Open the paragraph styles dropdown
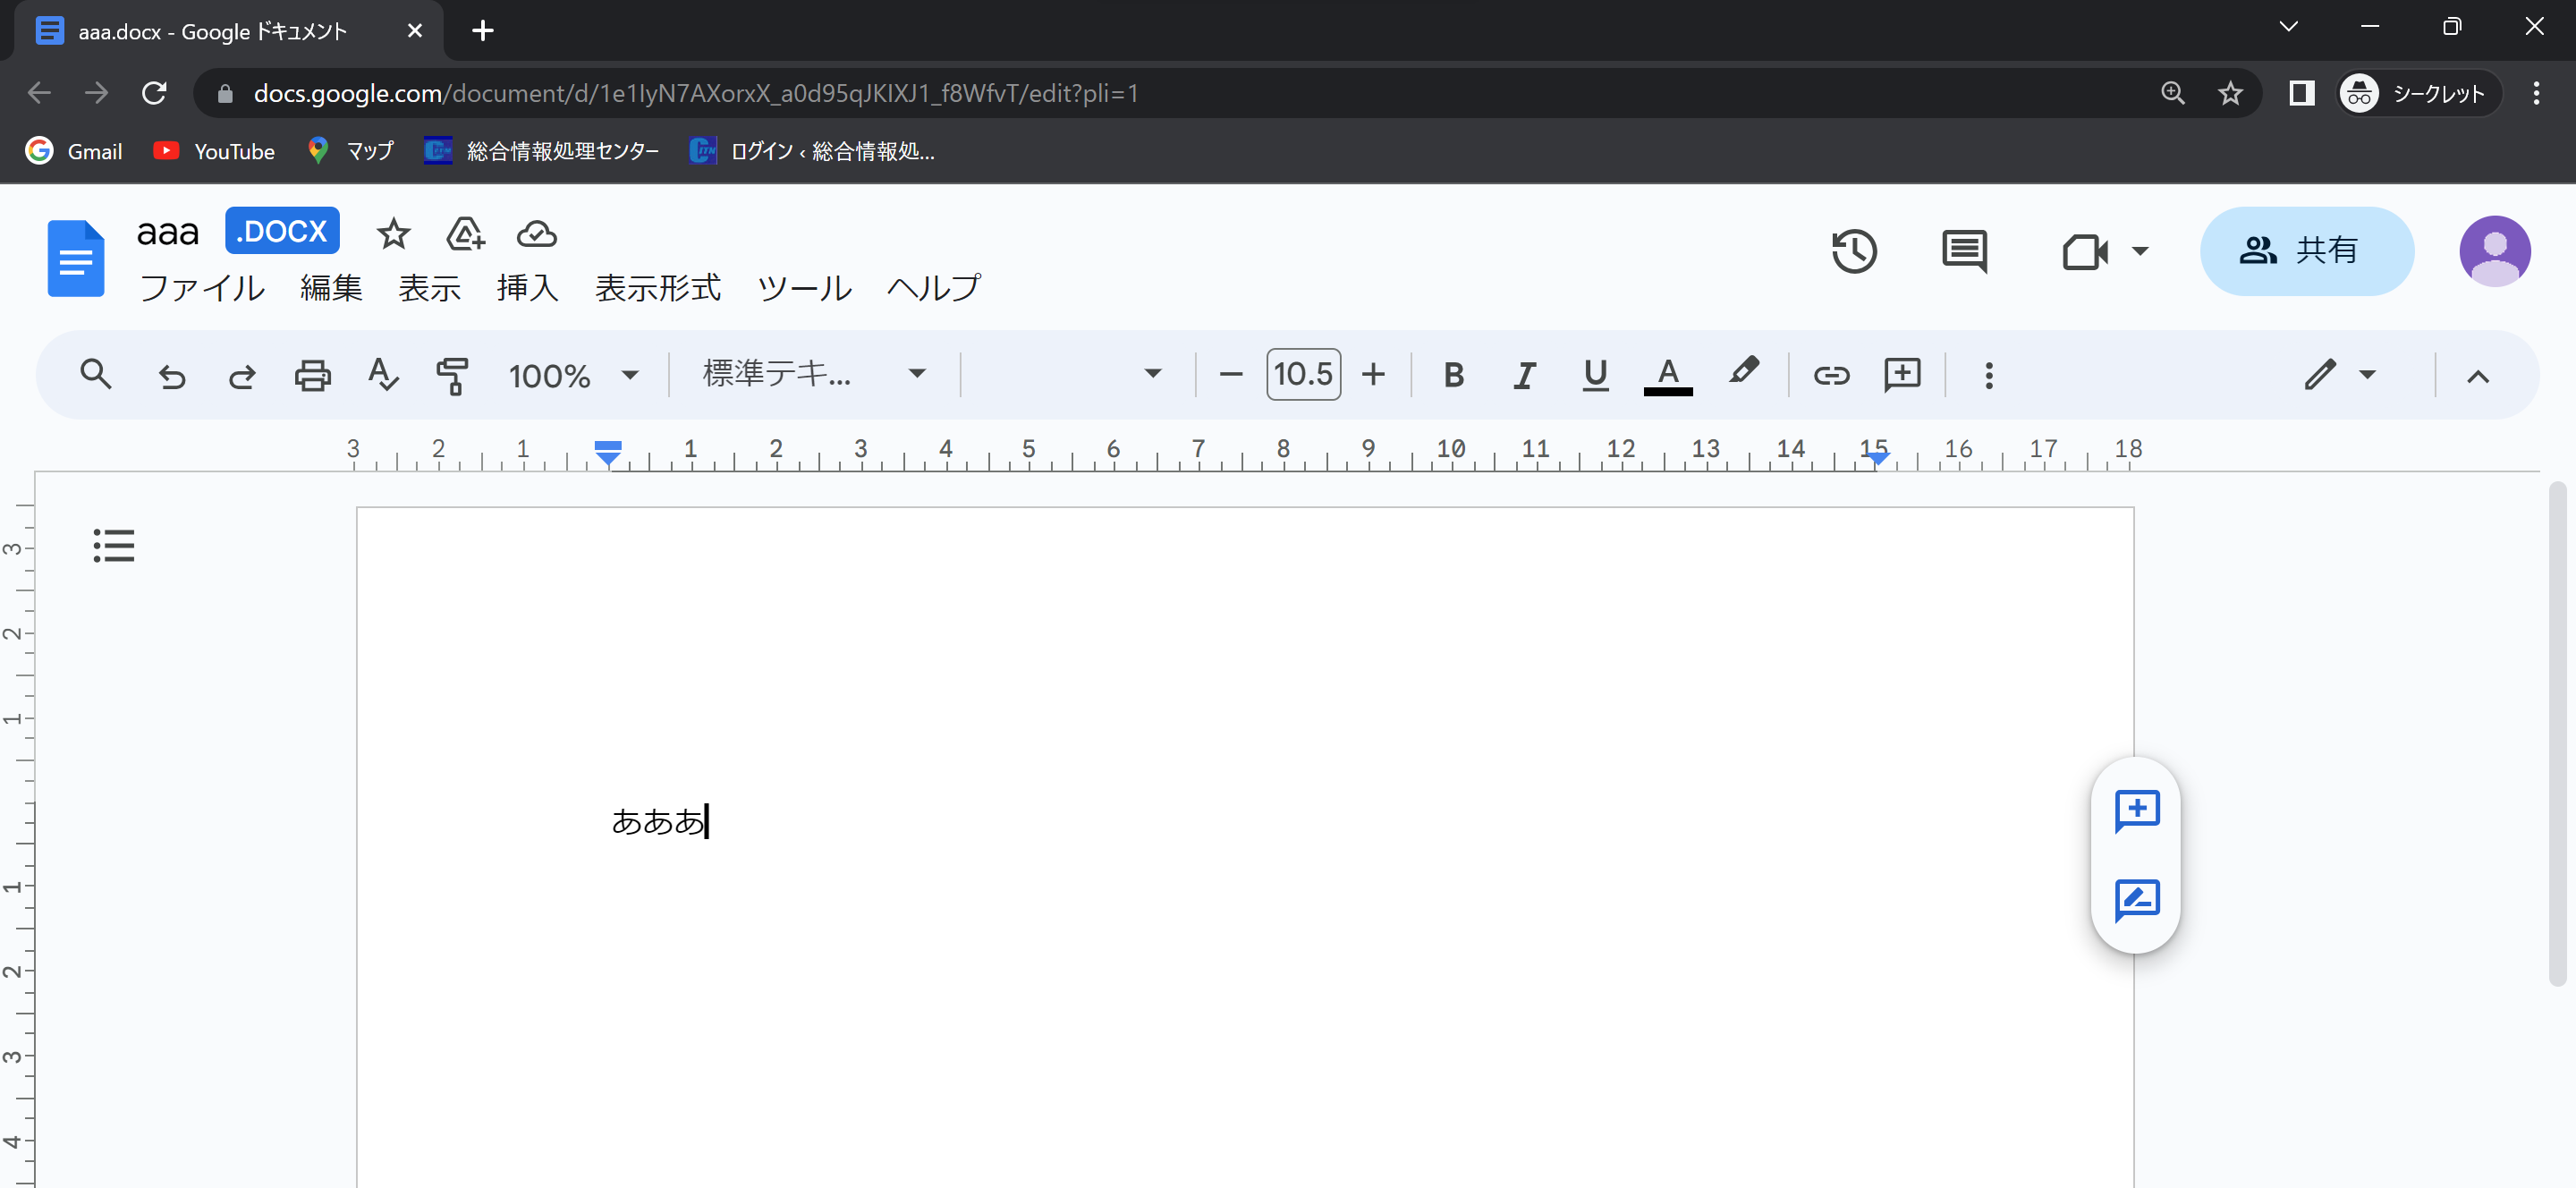This screenshot has height=1188, width=2576. click(x=815, y=373)
